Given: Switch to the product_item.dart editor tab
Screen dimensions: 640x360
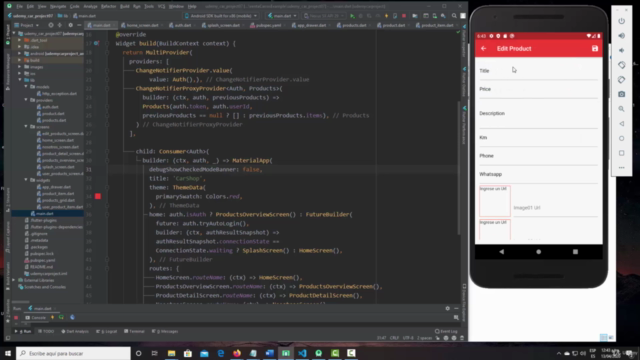Looking at the screenshot, I should pyautogui.click(x=437, y=25).
